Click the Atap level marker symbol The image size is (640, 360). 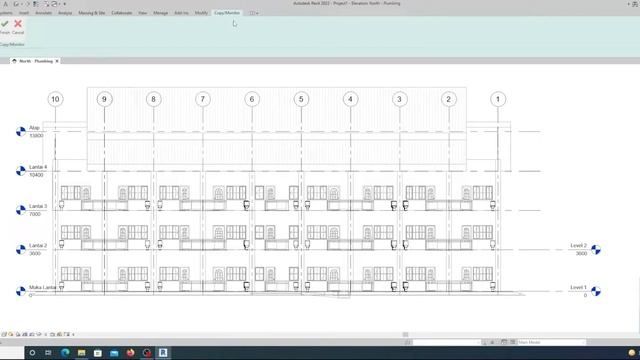click(x=20, y=131)
